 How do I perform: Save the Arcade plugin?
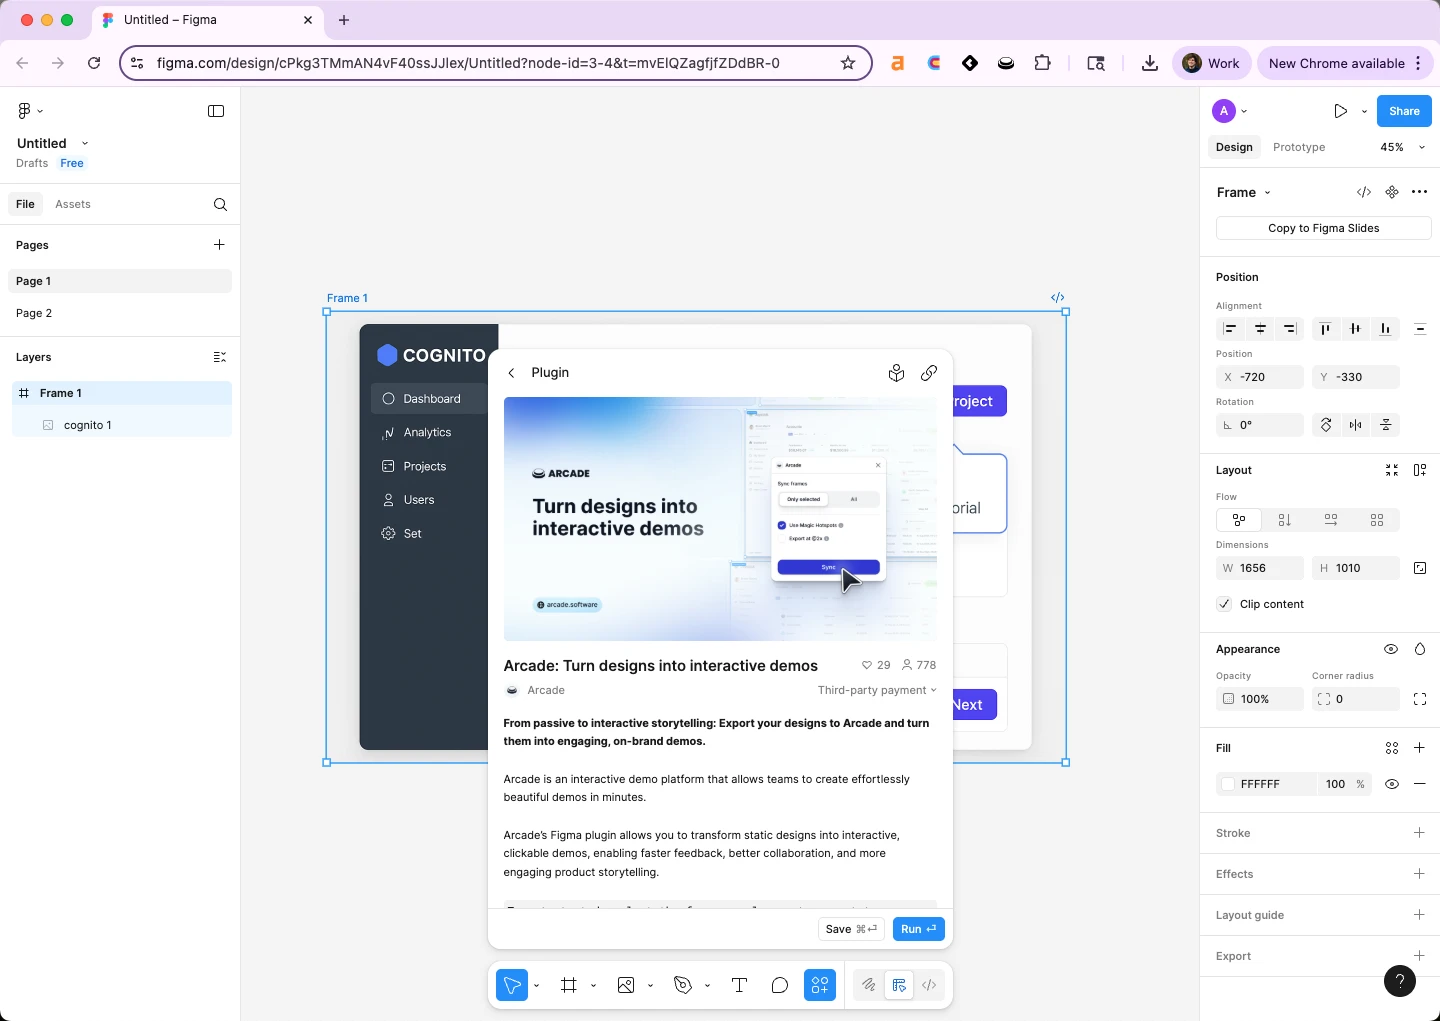point(851,929)
